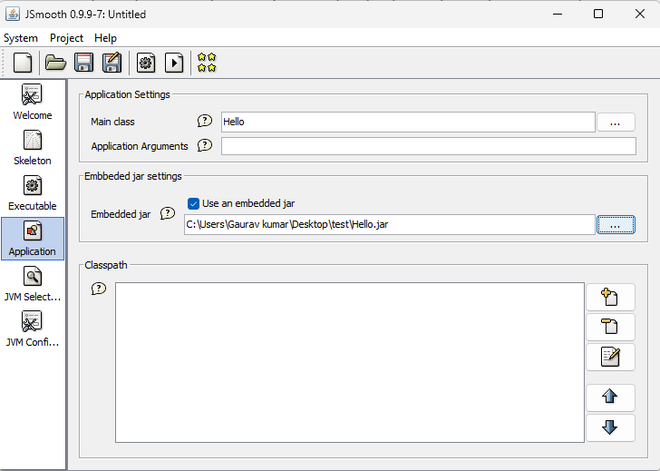Screen dimensions: 660x471
Task: Run executable with the play icon
Action: click(x=174, y=63)
